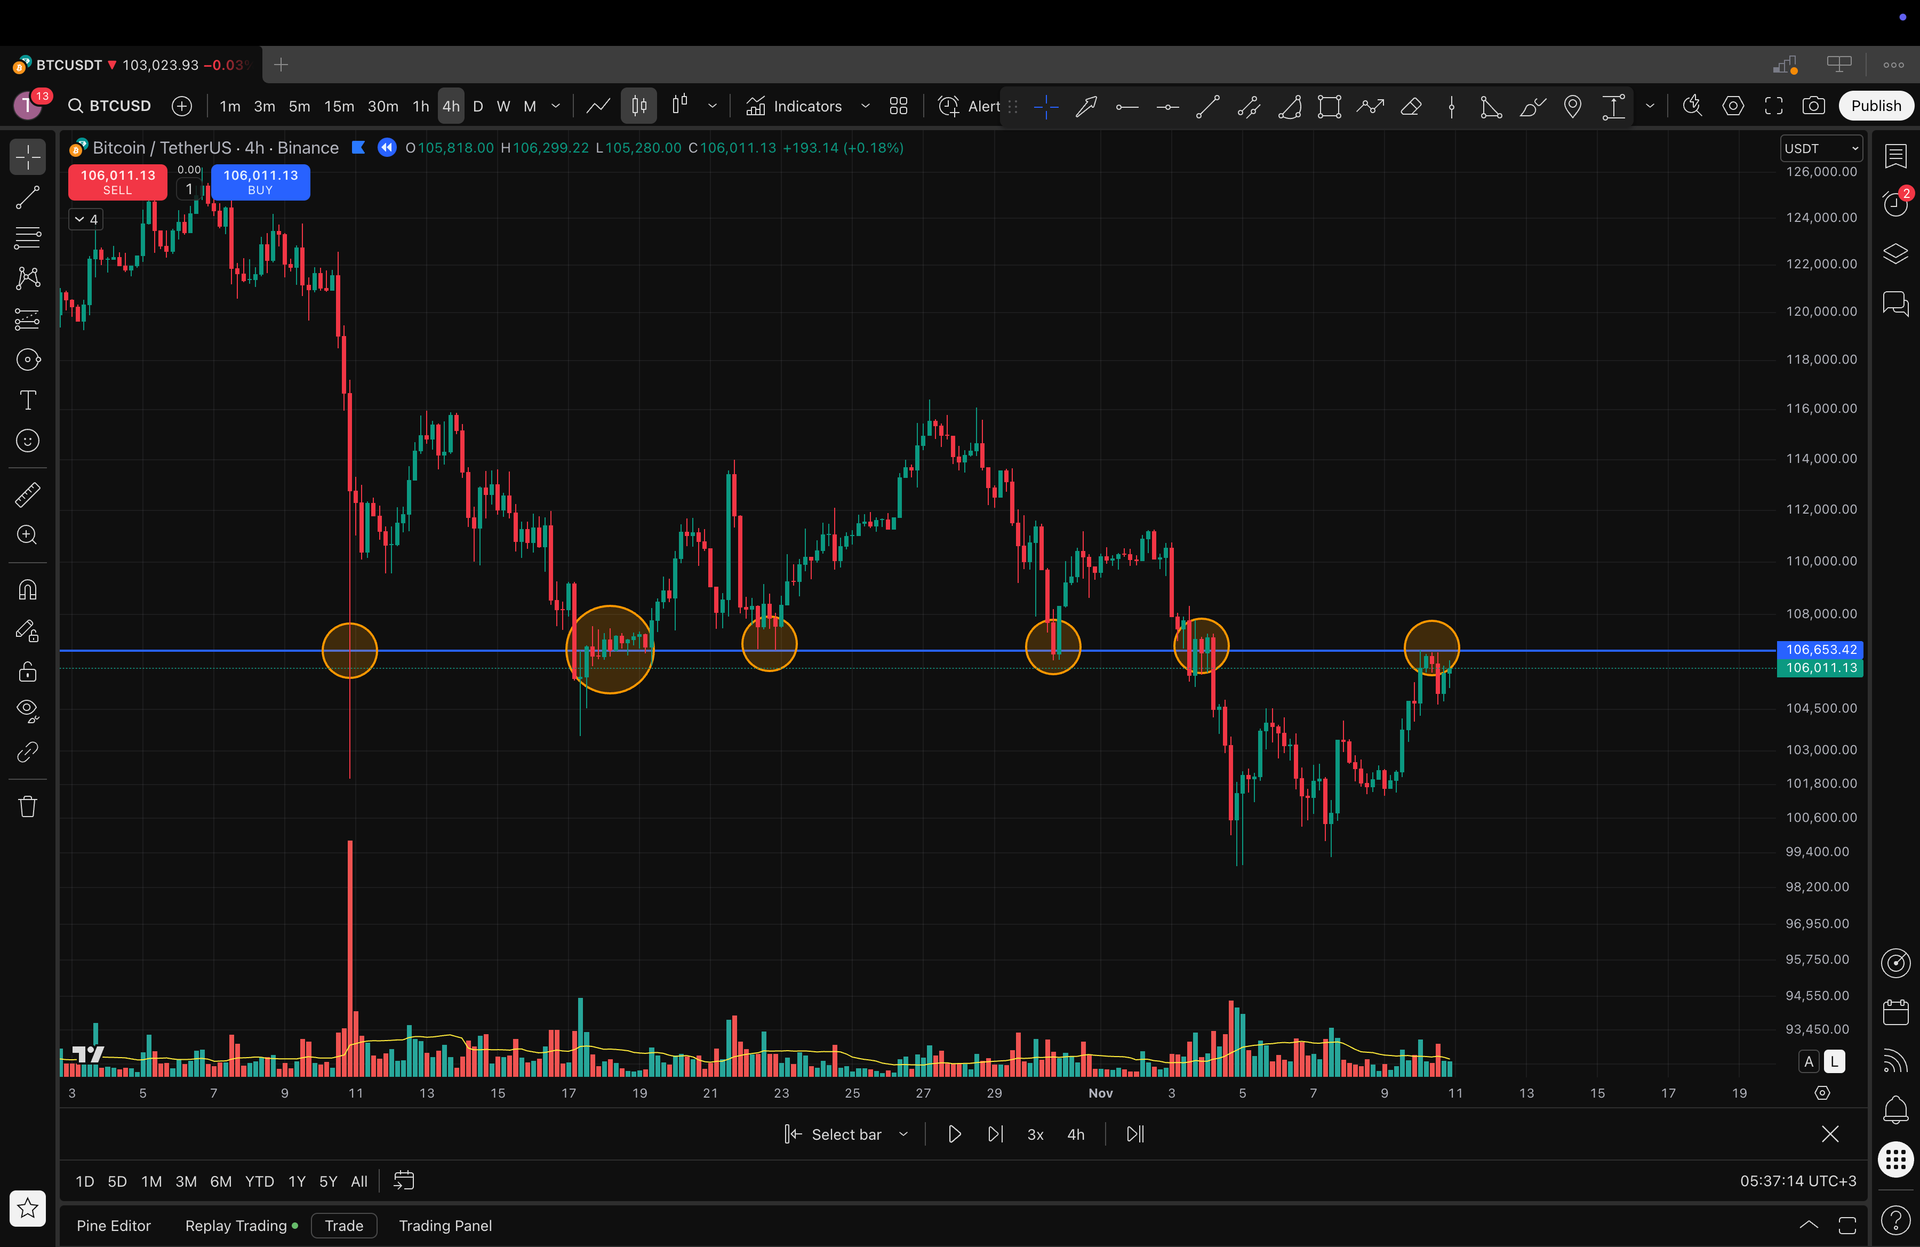Toggle auto scale with the A button

pos(1809,1061)
